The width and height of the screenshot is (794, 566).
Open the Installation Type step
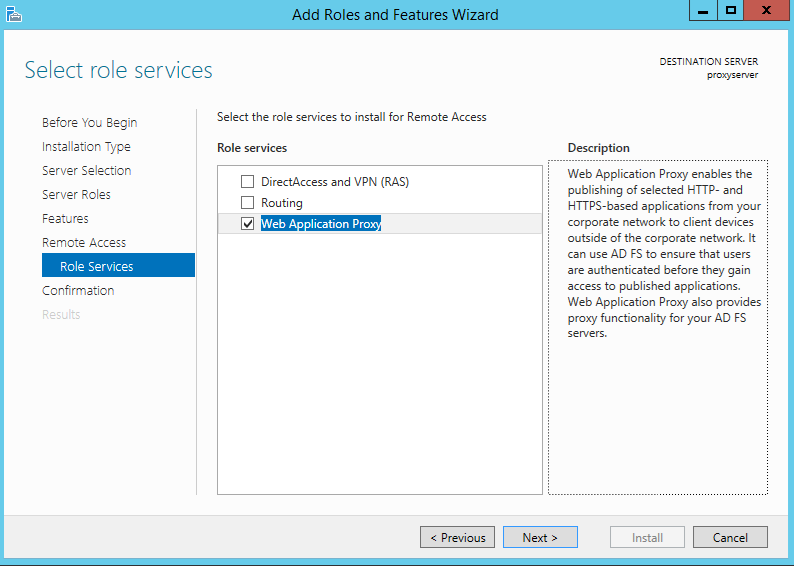(x=86, y=147)
